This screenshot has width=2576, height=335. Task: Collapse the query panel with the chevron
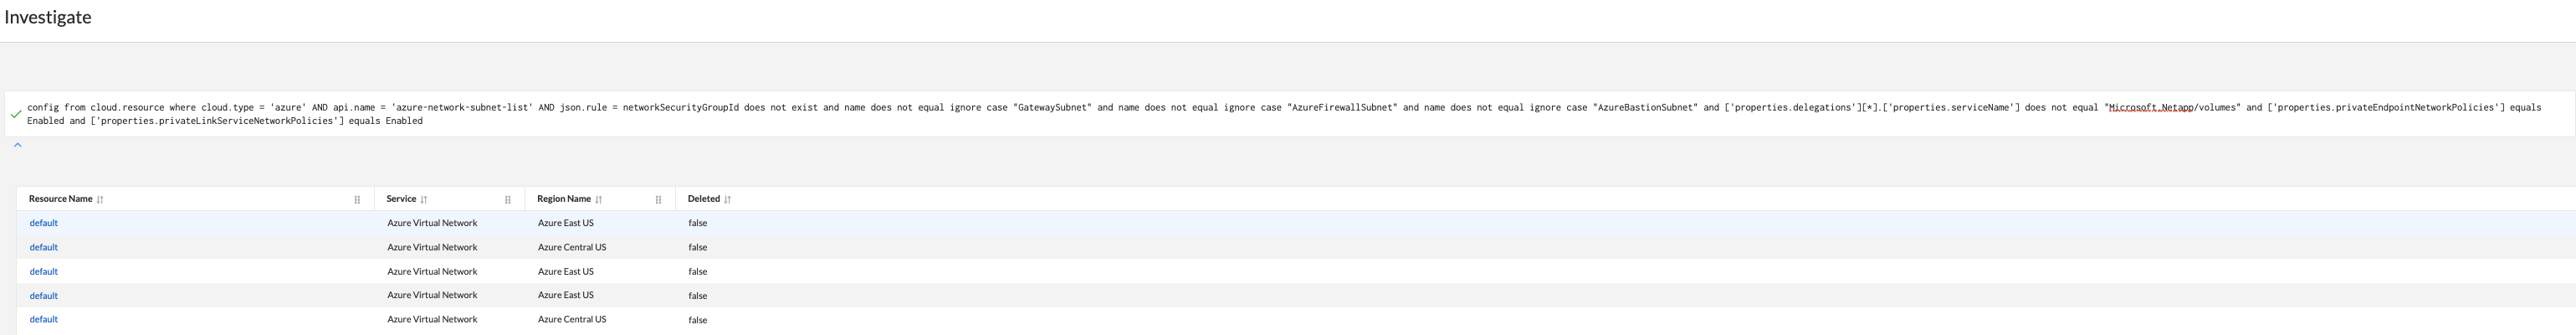tap(17, 145)
